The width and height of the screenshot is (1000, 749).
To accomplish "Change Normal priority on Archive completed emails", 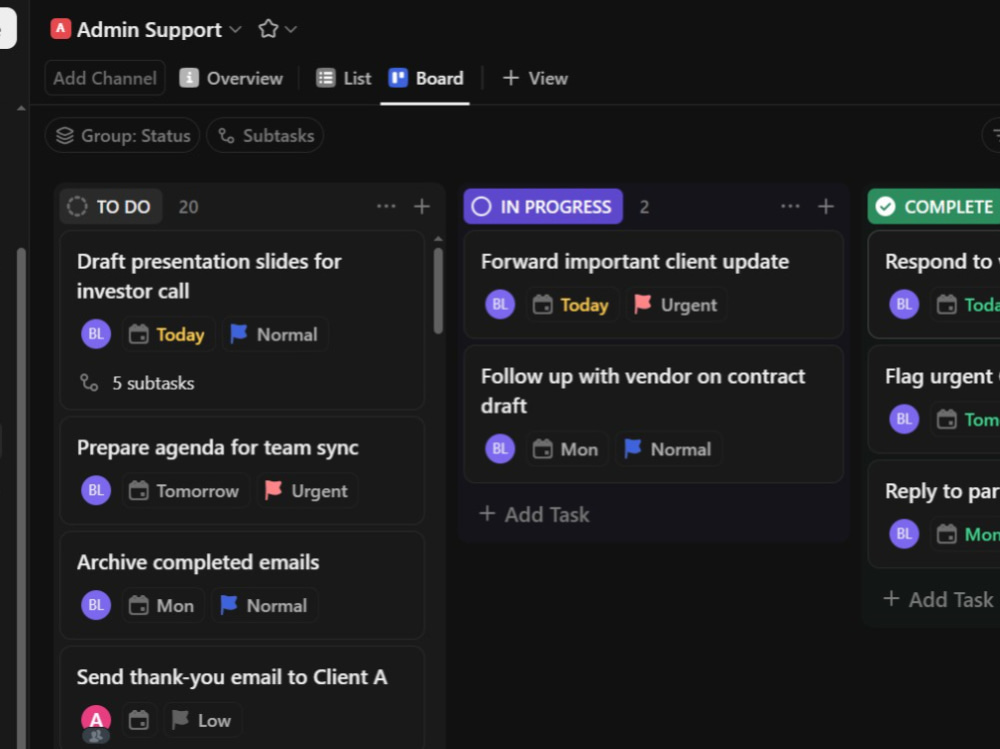I will tap(264, 605).
